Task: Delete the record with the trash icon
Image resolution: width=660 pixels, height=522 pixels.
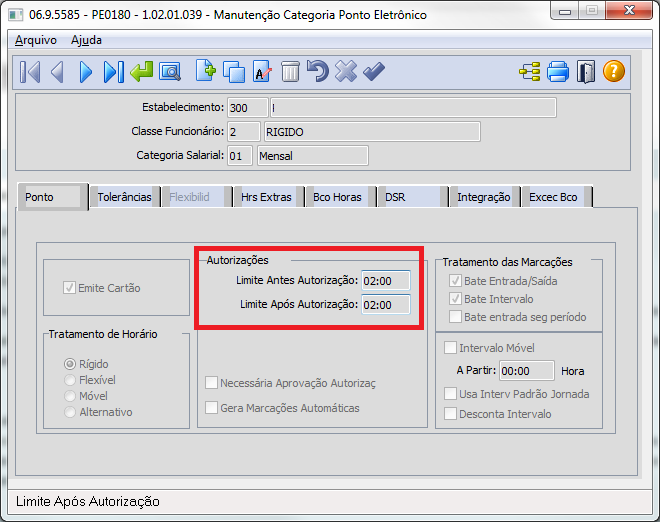Action: [290, 72]
